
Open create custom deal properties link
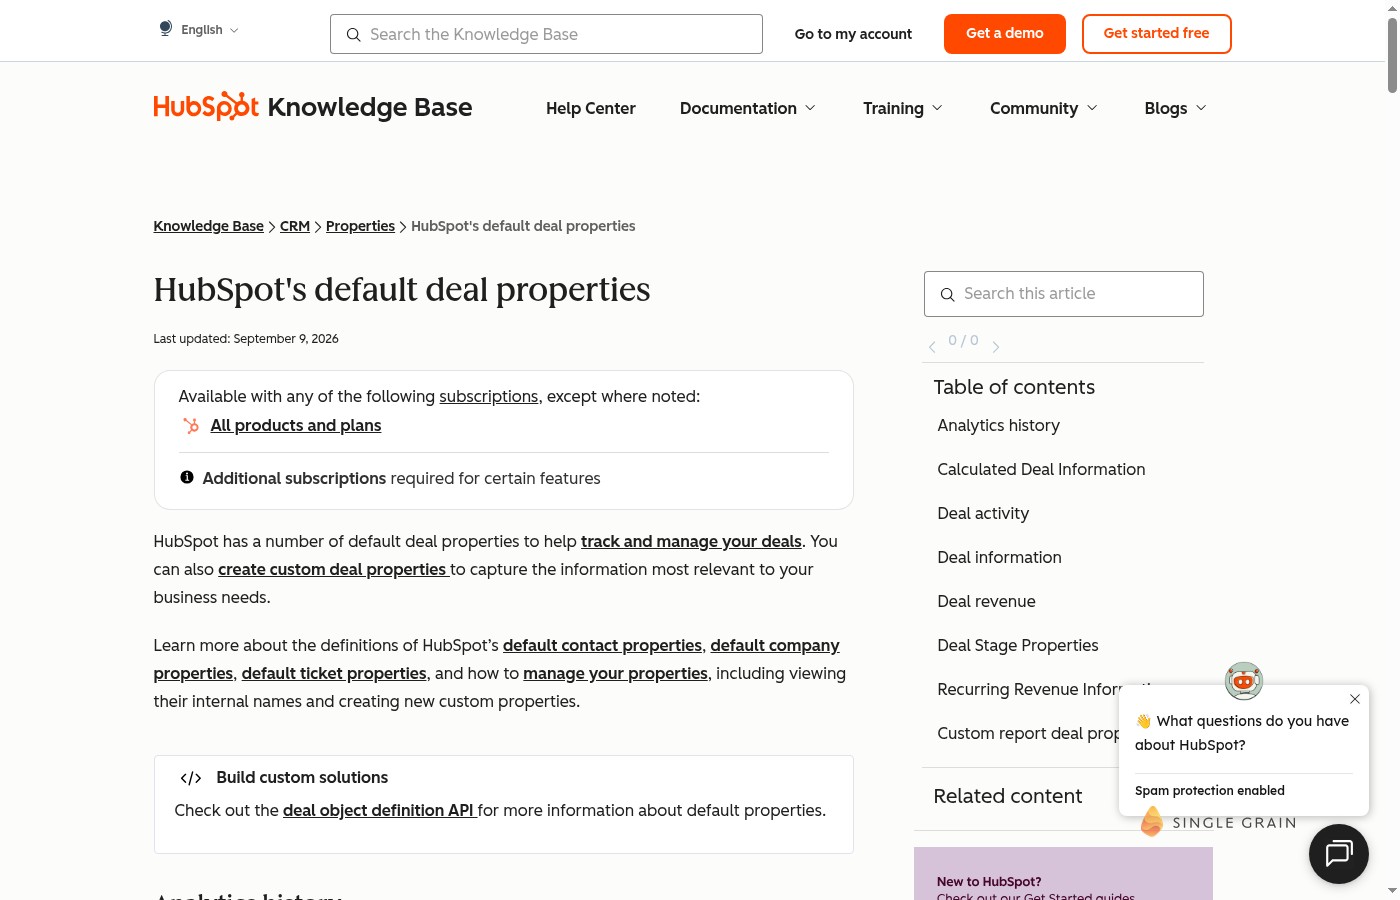[x=332, y=569]
